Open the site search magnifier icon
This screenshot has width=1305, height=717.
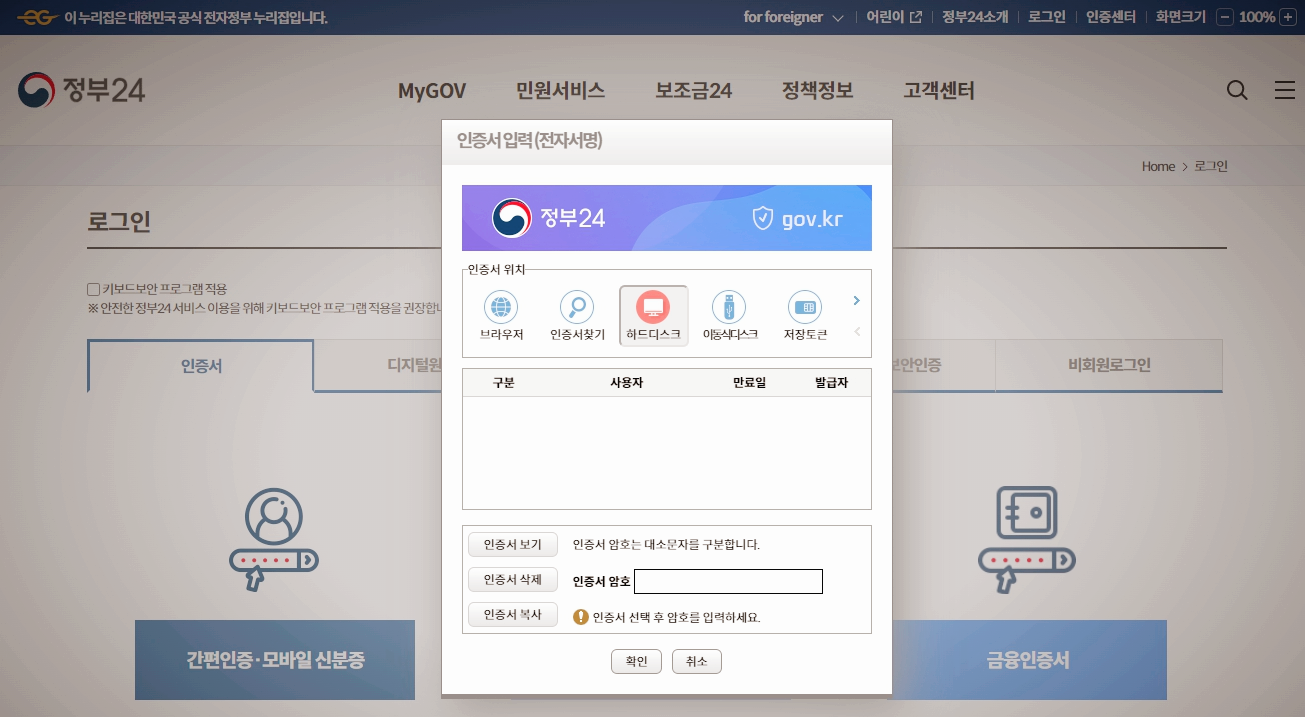coord(1237,90)
